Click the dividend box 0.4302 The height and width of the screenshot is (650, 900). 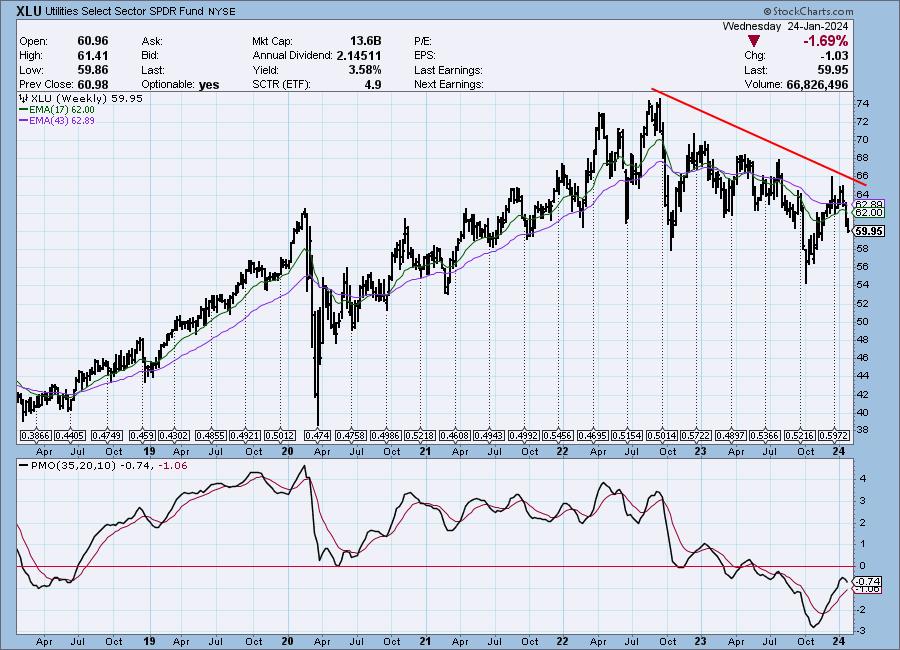click(174, 436)
